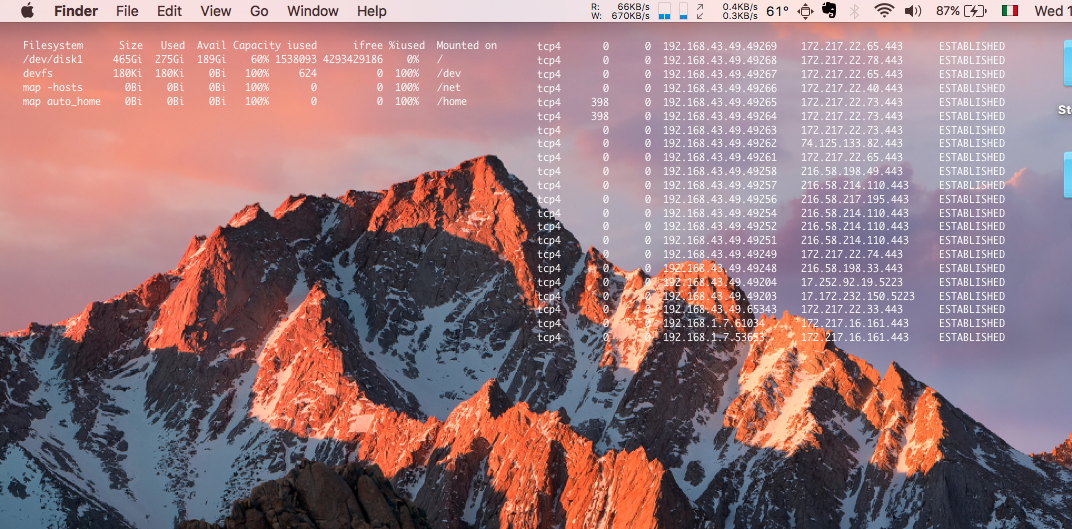1072x529 pixels.
Task: Click local address '192.168.43.49.49258'
Action: point(720,171)
